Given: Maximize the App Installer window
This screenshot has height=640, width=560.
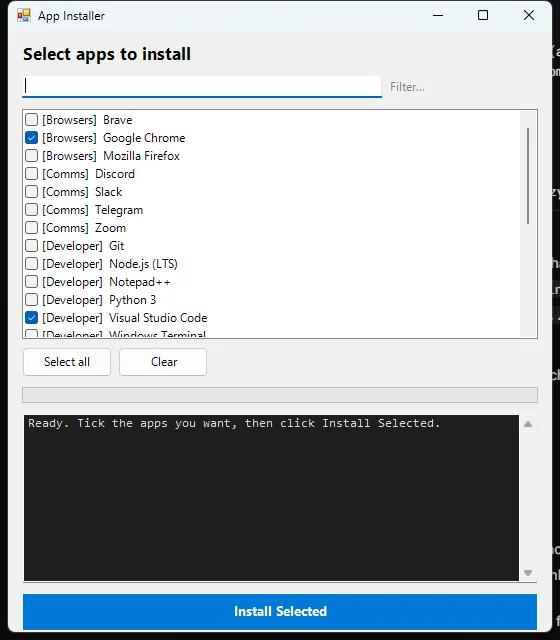Looking at the screenshot, I should [x=483, y=16].
